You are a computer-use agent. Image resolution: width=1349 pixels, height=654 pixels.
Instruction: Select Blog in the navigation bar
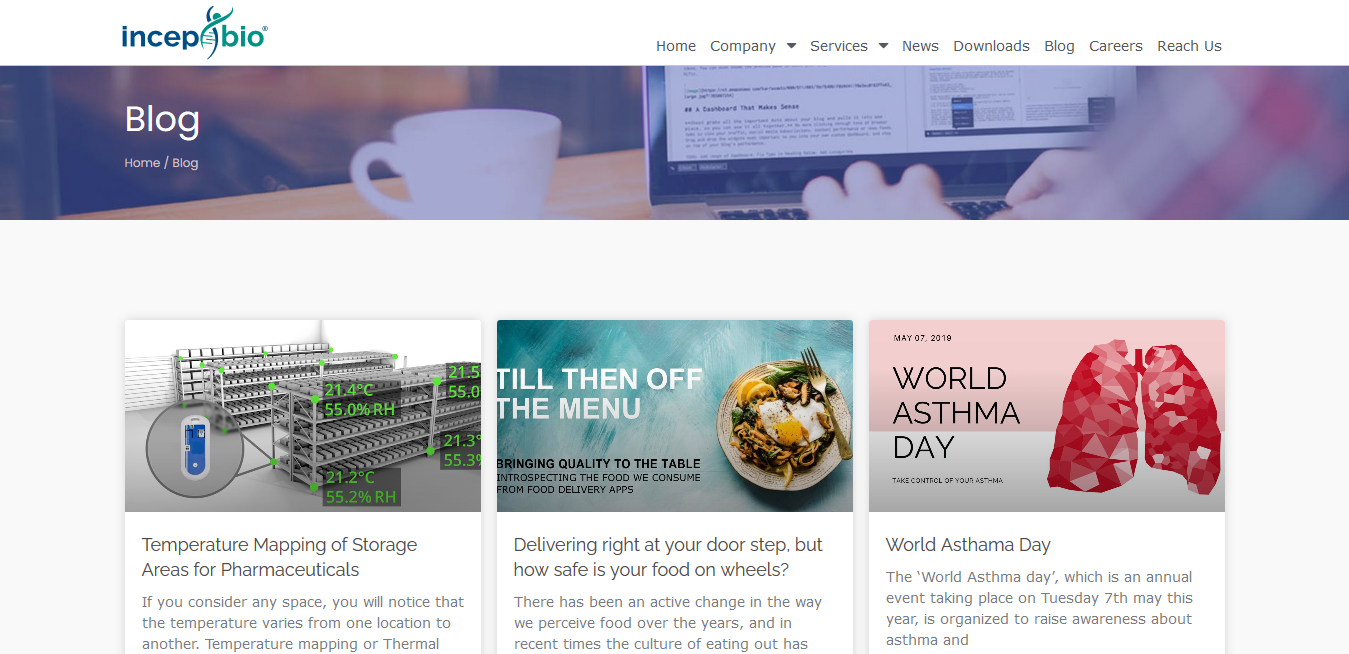coord(1059,46)
